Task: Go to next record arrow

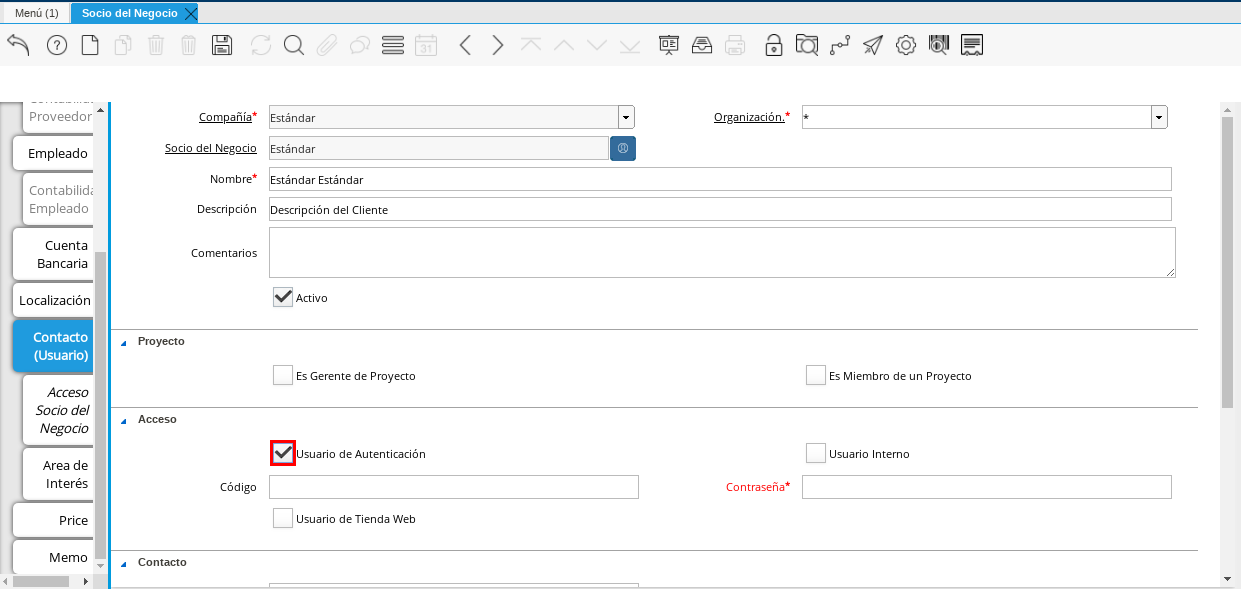Action: coord(497,45)
